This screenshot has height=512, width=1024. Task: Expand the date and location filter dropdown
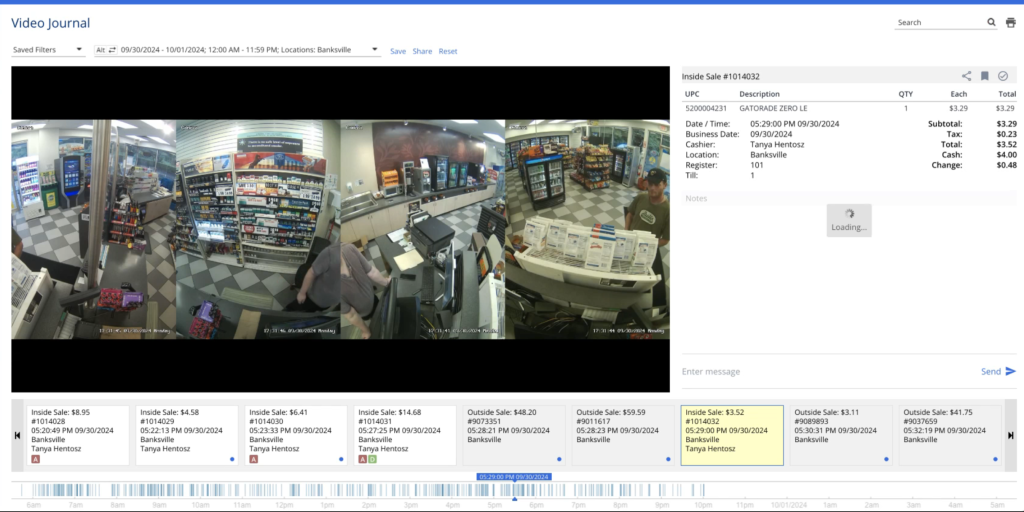(x=374, y=50)
